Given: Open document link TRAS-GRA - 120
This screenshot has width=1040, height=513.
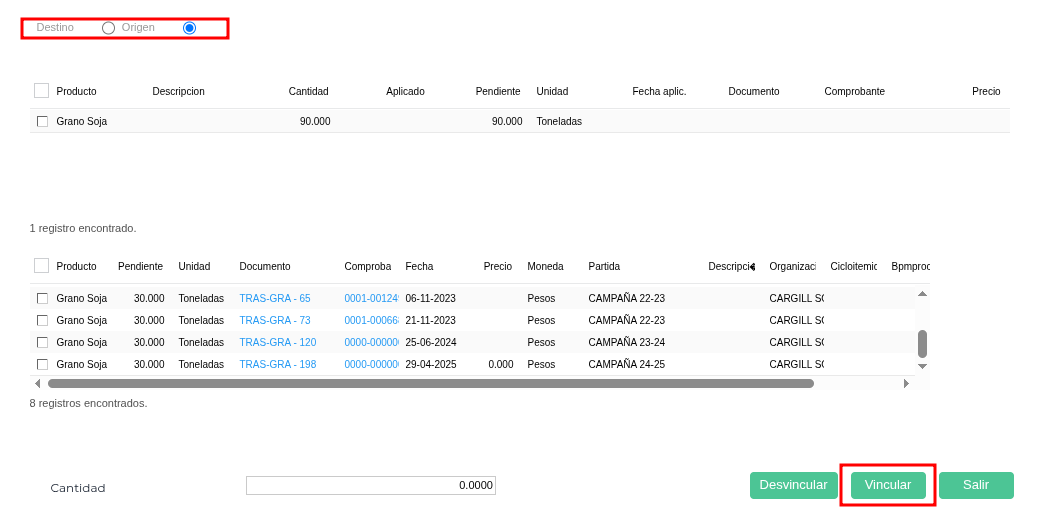Looking at the screenshot, I should click(x=277, y=342).
